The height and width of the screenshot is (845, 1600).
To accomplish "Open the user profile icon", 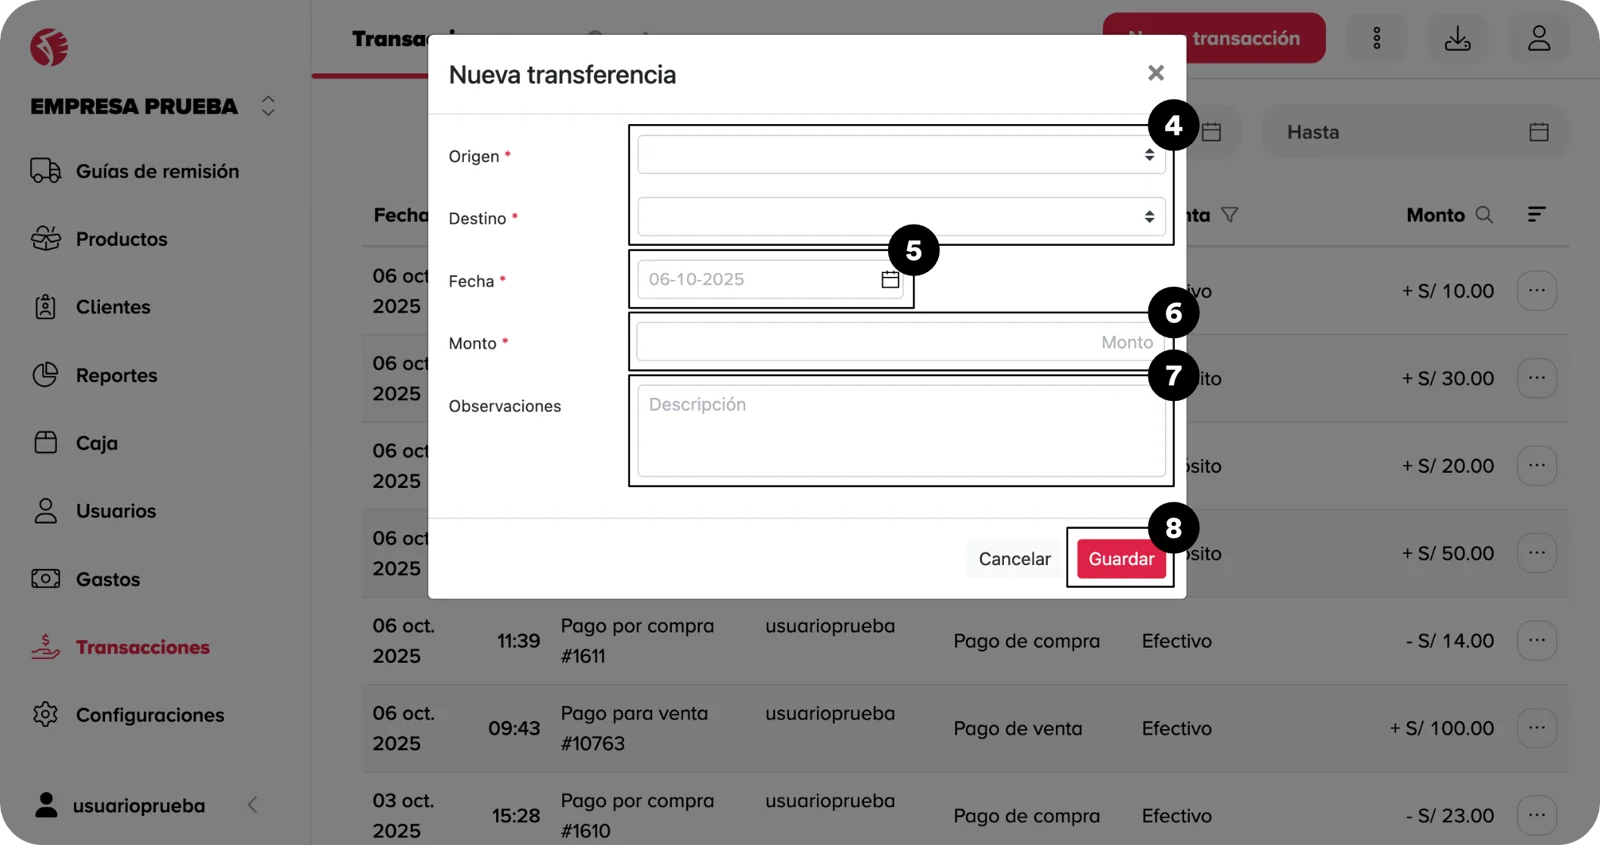I will point(1538,39).
